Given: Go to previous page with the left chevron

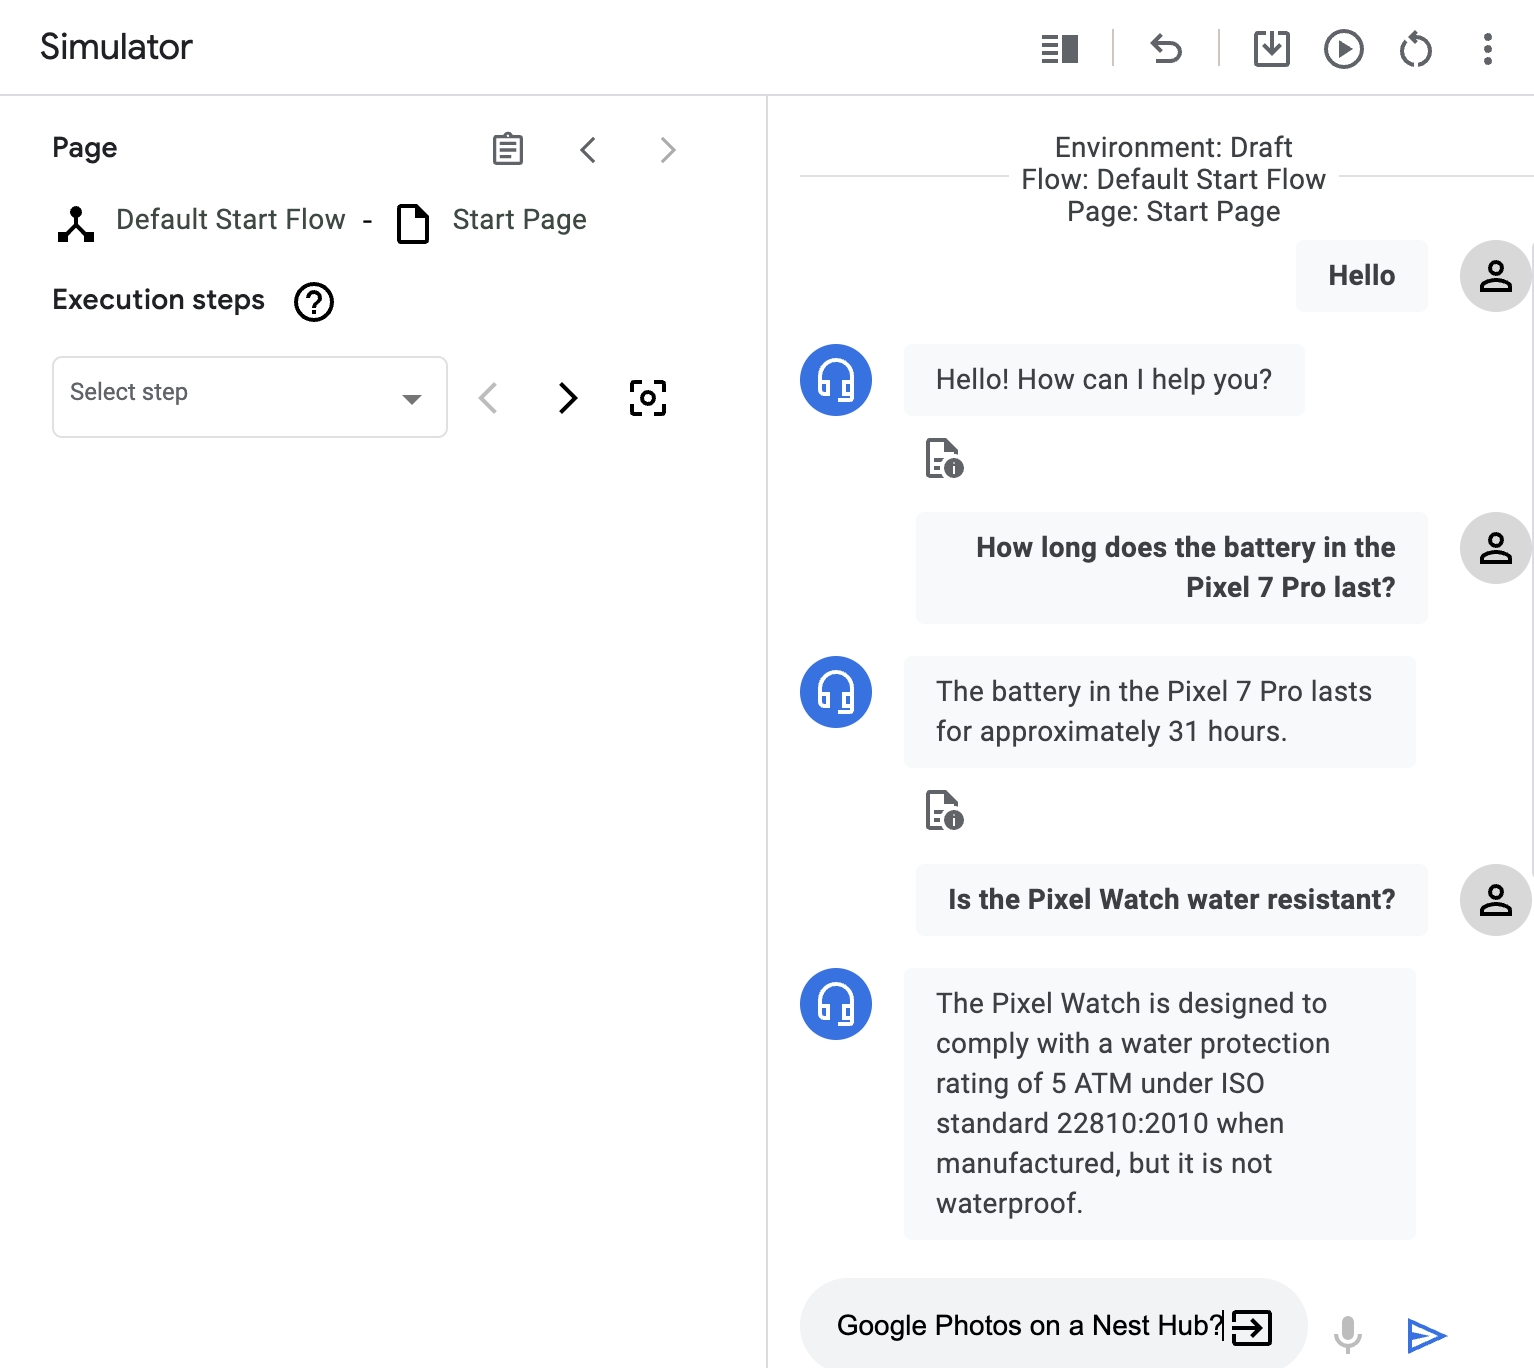Looking at the screenshot, I should pos(588,149).
